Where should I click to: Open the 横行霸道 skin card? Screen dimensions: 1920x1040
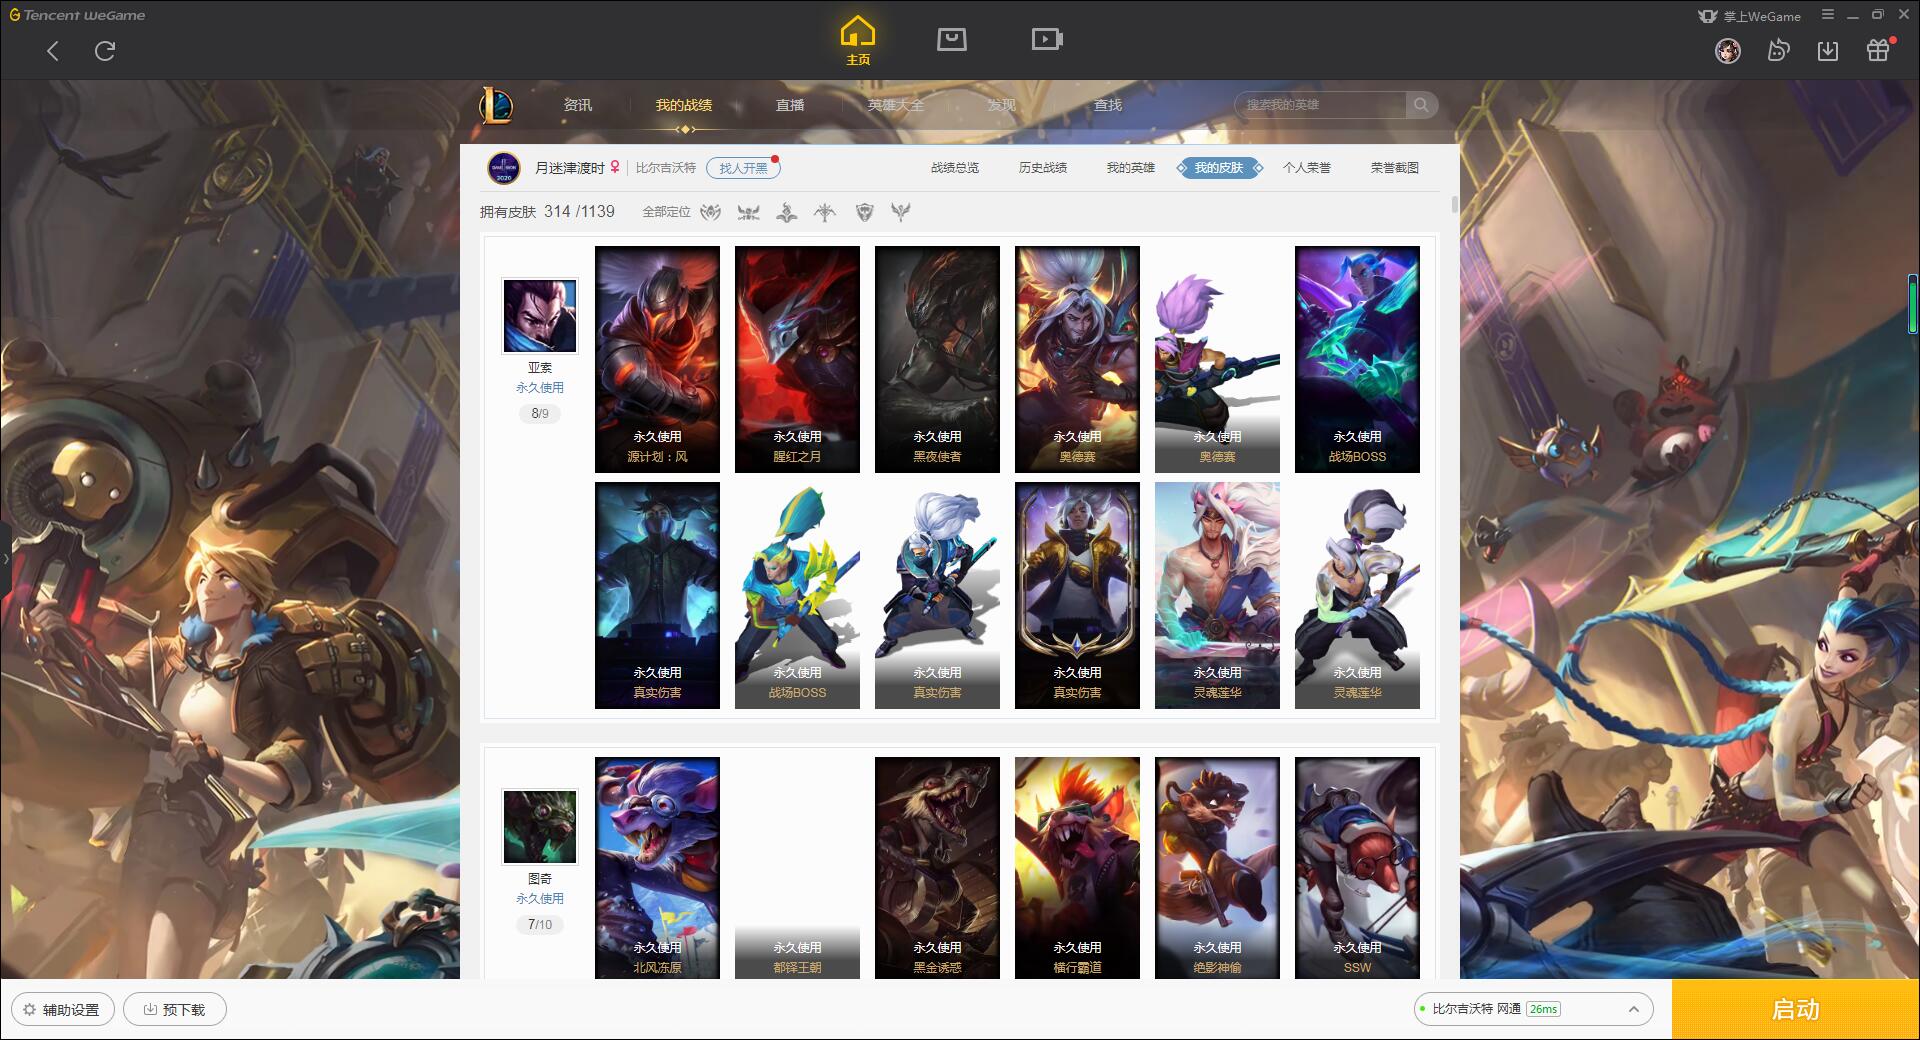[1077, 868]
